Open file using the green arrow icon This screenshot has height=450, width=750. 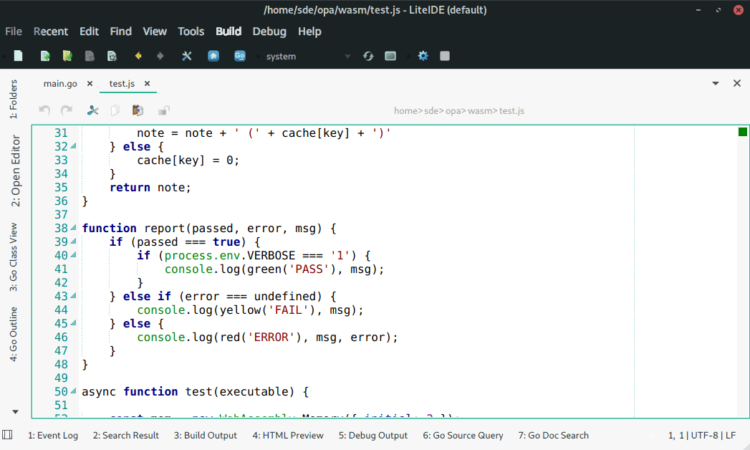[45, 56]
